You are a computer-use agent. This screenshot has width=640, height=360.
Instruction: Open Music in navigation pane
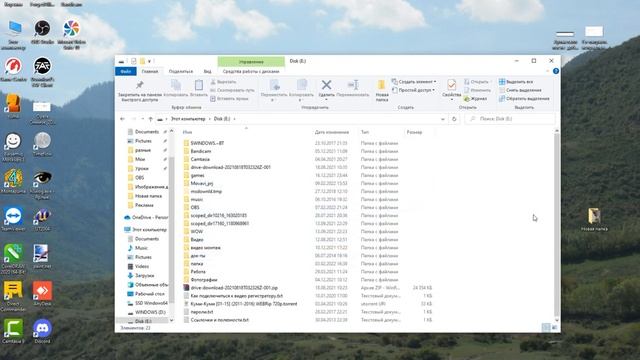click(x=141, y=248)
